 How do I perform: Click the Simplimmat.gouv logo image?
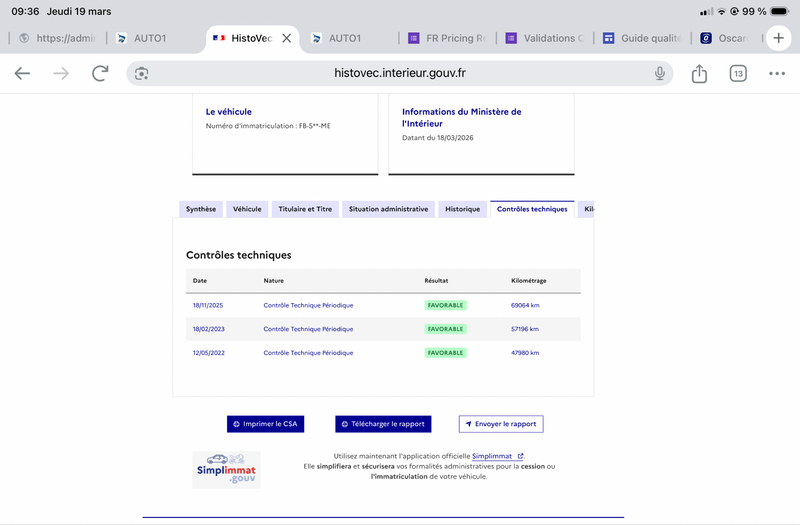(227, 470)
